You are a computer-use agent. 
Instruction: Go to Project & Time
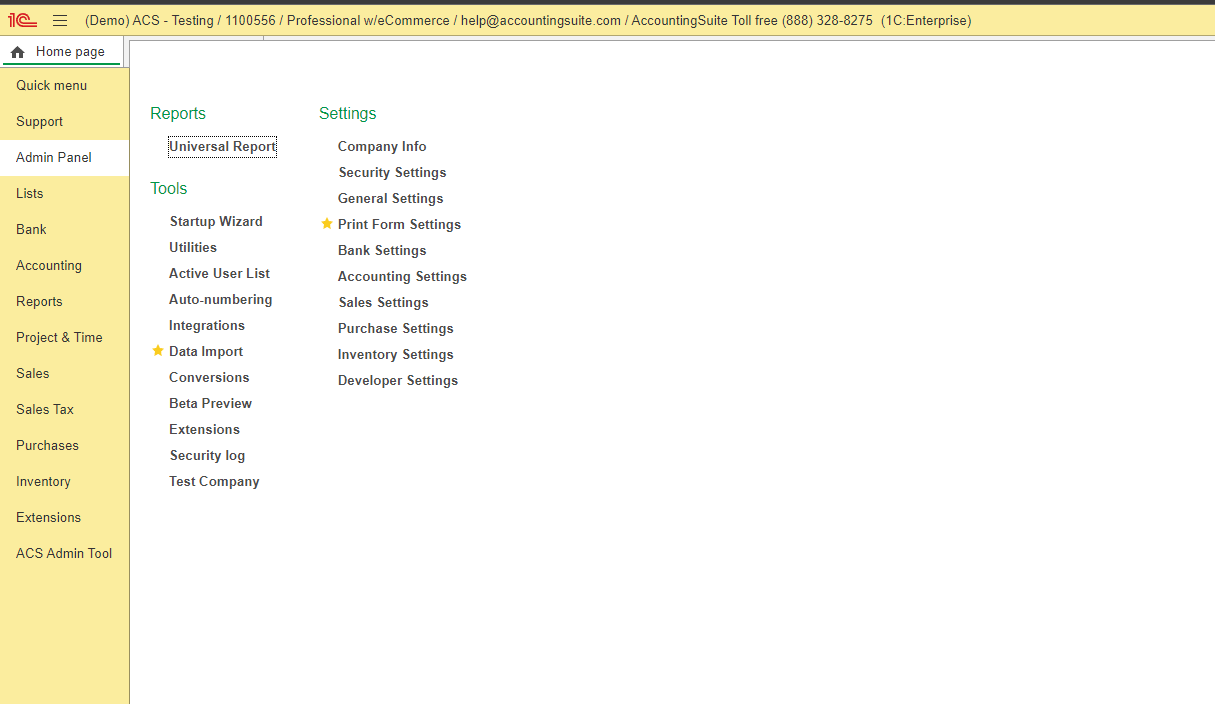[x=65, y=338]
